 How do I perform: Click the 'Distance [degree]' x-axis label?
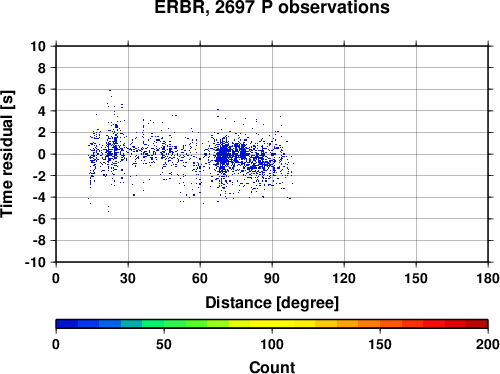[x=272, y=303]
